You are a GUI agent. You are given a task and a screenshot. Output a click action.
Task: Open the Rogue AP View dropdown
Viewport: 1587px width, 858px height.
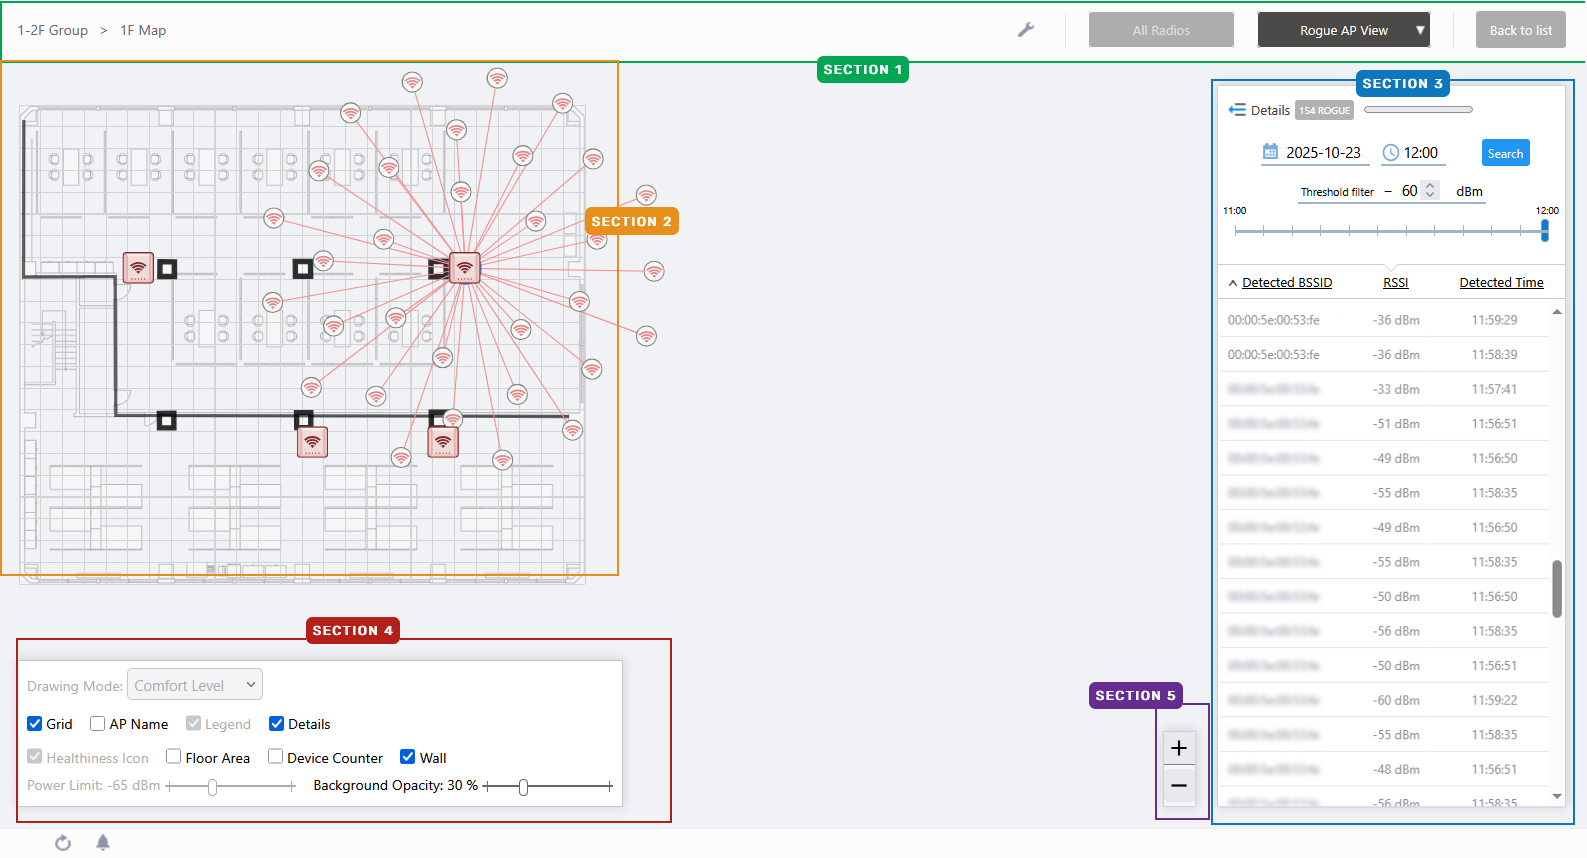[1343, 30]
